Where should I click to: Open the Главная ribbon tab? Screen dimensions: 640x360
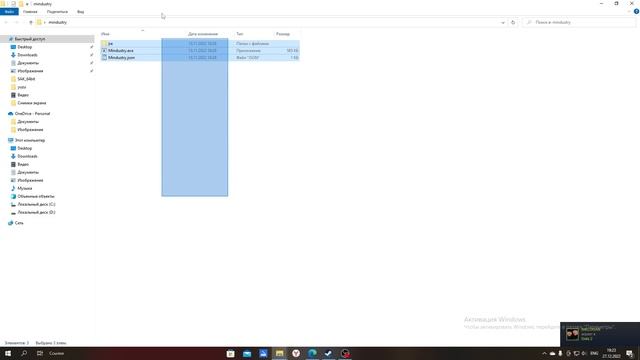click(x=30, y=12)
